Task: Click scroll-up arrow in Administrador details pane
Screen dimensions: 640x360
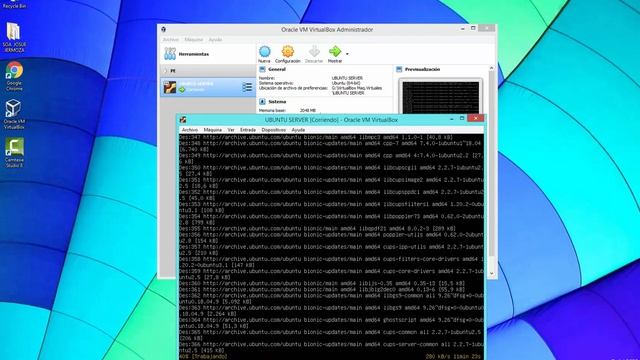Action: pyautogui.click(x=491, y=68)
